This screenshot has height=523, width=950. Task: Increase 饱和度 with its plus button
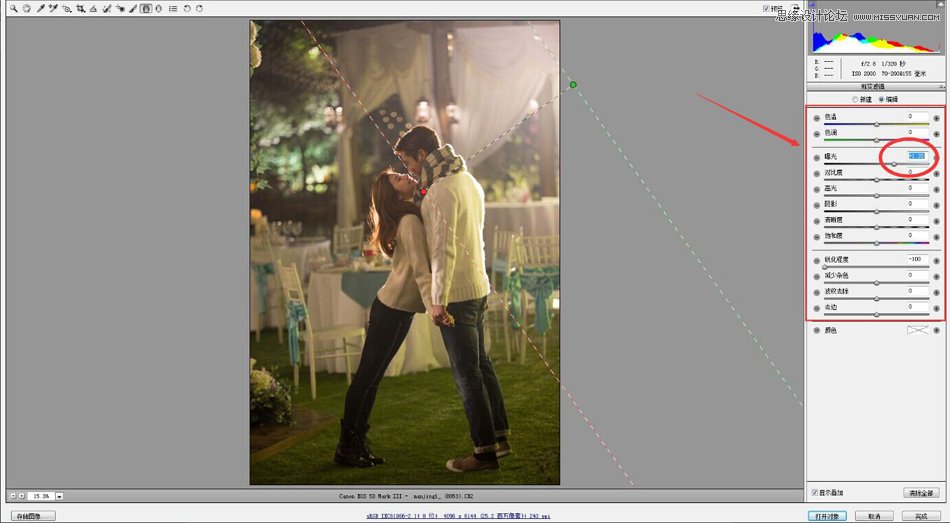[x=937, y=236]
